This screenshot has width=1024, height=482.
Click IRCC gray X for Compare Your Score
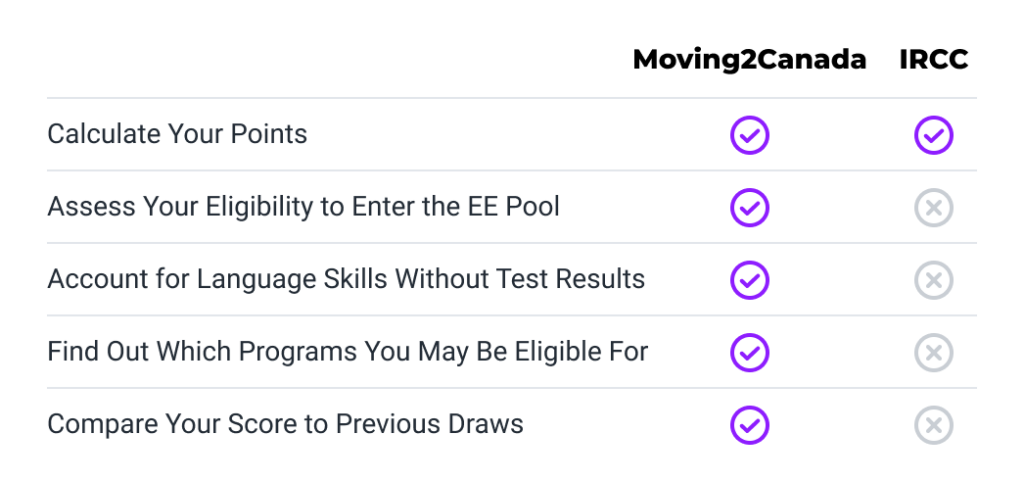(x=933, y=425)
